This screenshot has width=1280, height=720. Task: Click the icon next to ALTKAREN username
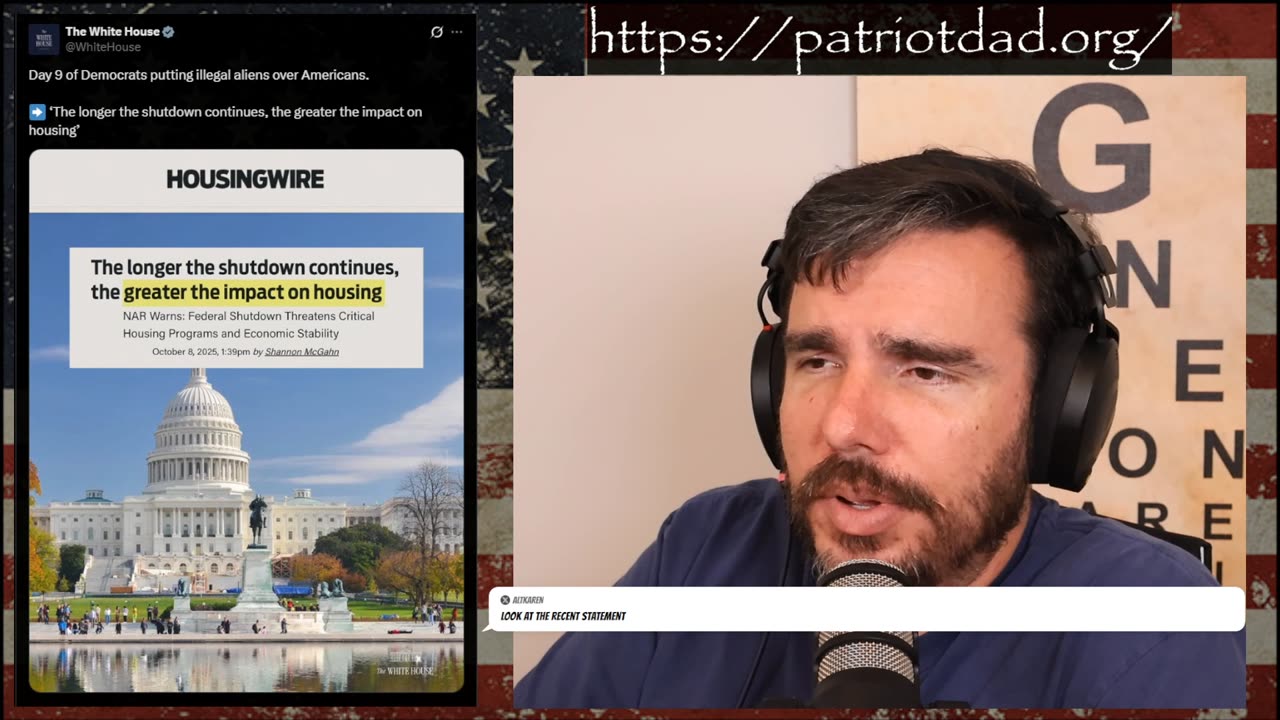pyautogui.click(x=505, y=600)
